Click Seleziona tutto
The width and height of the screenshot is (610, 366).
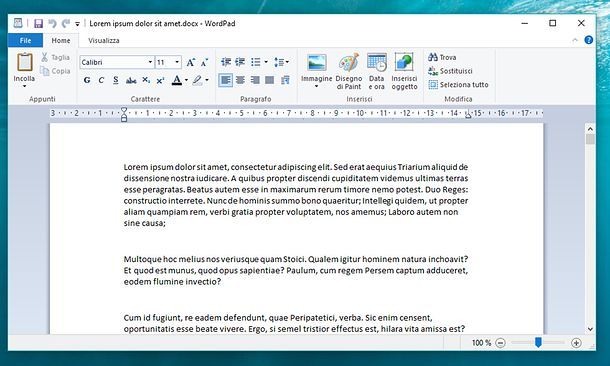point(458,84)
